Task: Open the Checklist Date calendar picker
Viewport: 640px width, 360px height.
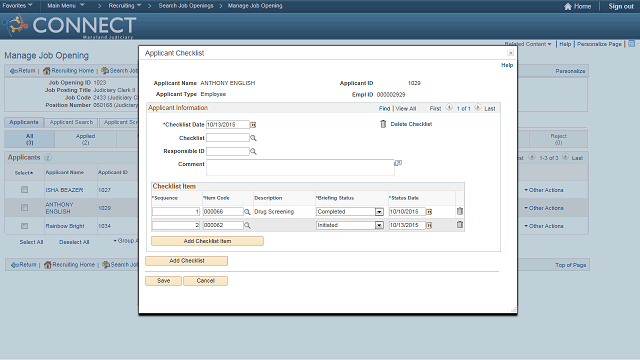Action: pyautogui.click(x=253, y=125)
